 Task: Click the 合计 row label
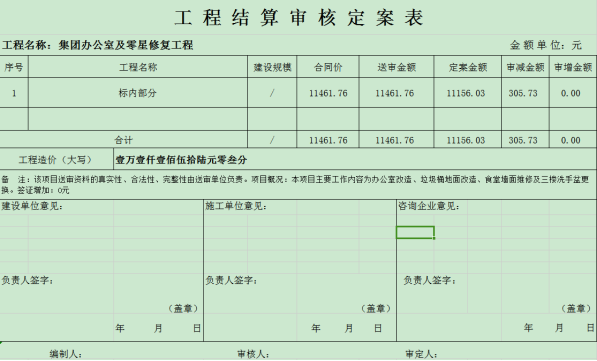(124, 140)
